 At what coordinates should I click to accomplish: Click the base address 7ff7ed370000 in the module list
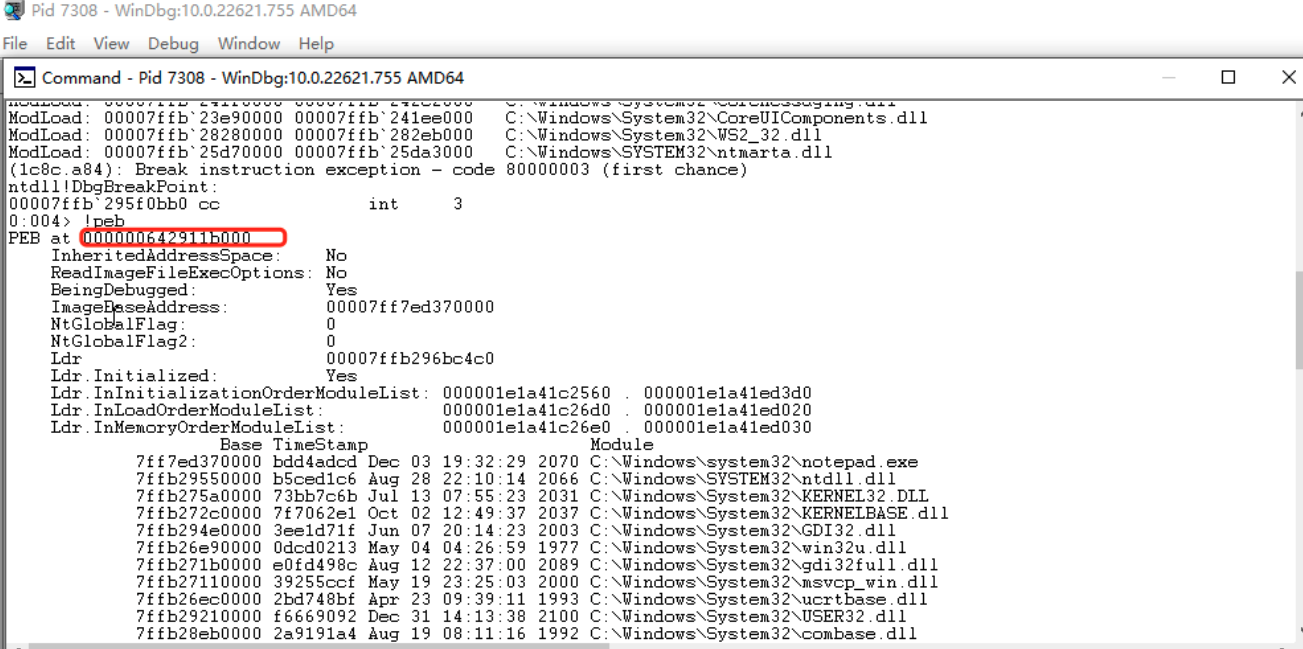tap(199, 462)
